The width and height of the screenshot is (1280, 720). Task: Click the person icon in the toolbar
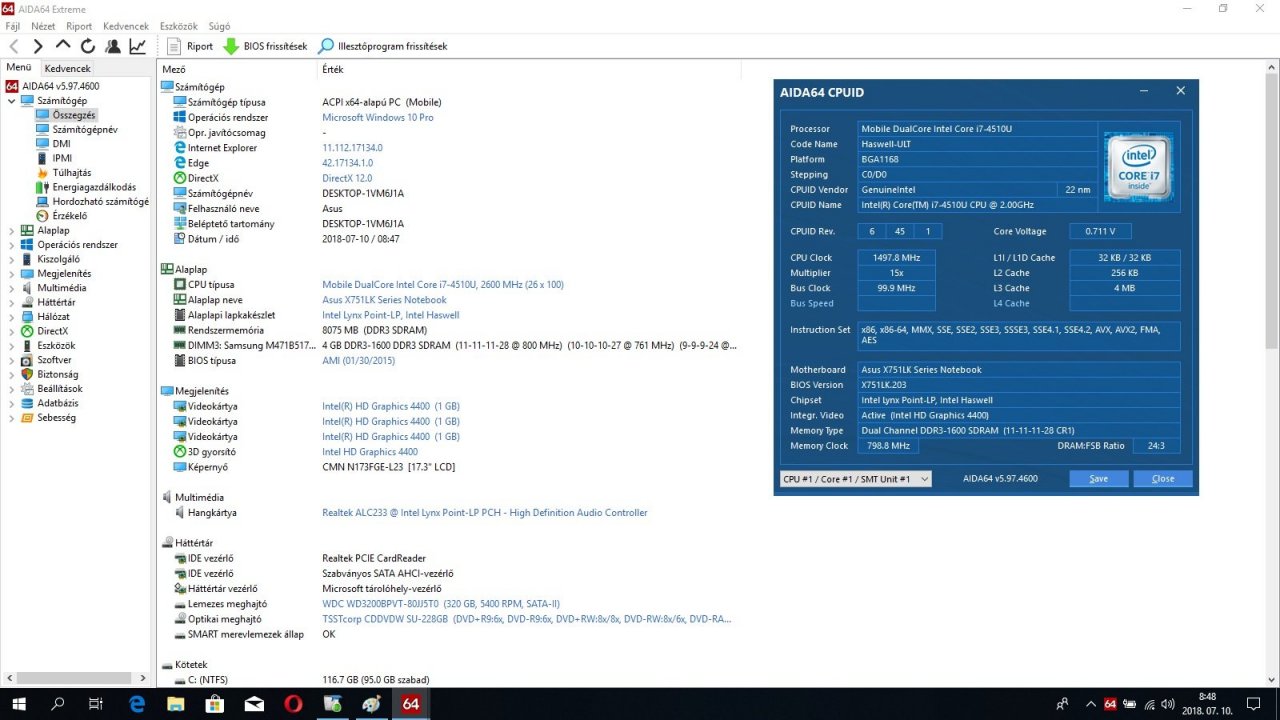click(113, 46)
